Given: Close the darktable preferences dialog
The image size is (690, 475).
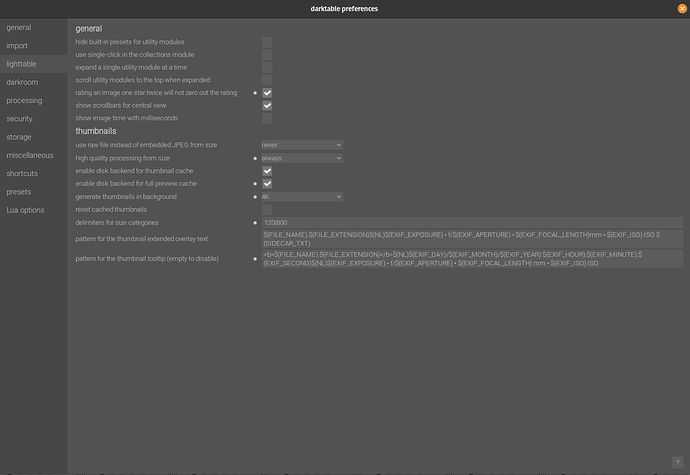Looking at the screenshot, I should 682,9.
